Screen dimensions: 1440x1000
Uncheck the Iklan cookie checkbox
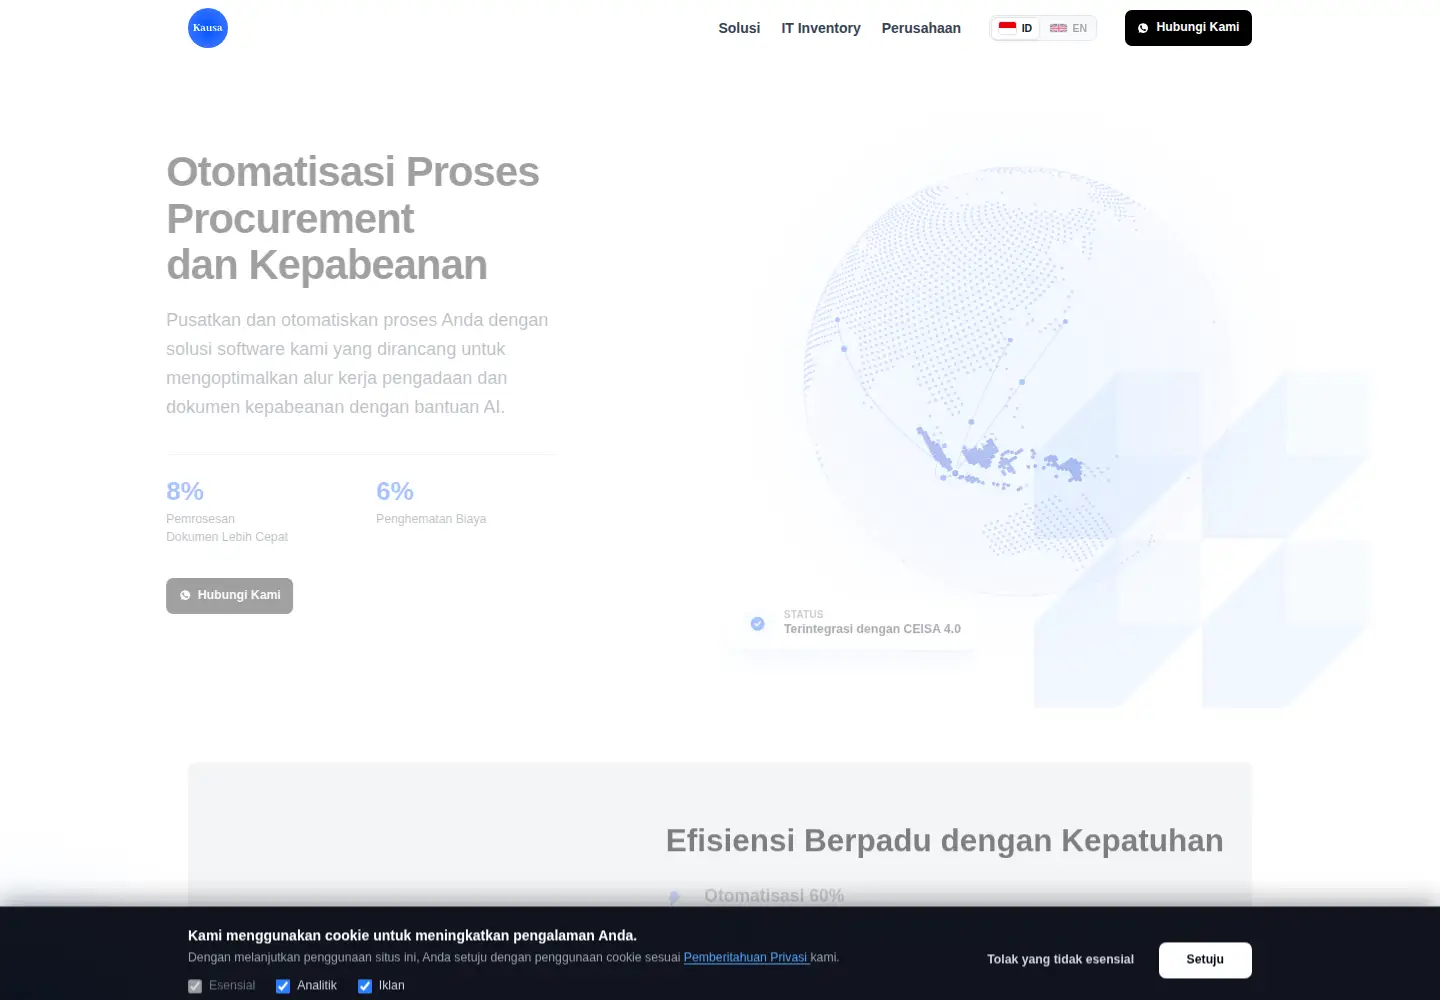click(365, 986)
